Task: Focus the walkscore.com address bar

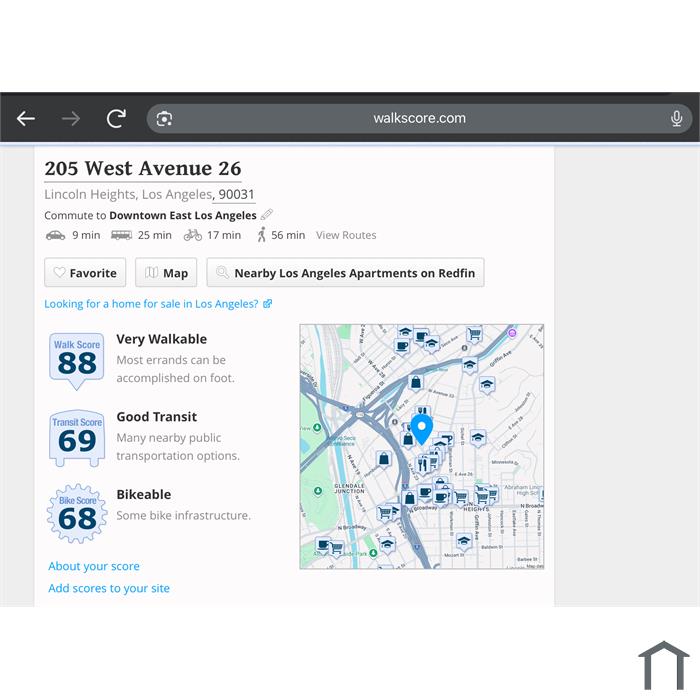Action: coord(419,119)
